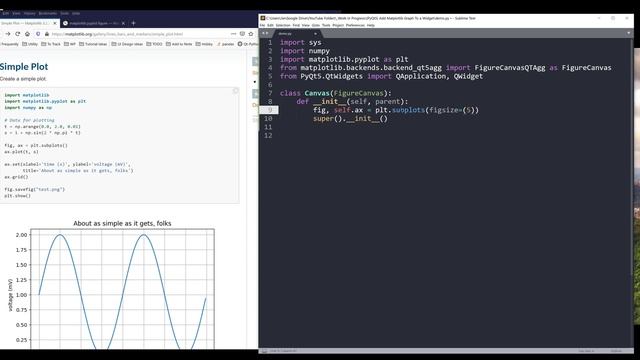Open Sublime Text Tools menu

pos(326,25)
